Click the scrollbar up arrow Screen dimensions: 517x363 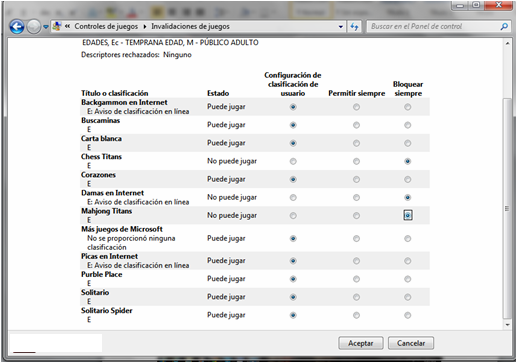point(507,43)
